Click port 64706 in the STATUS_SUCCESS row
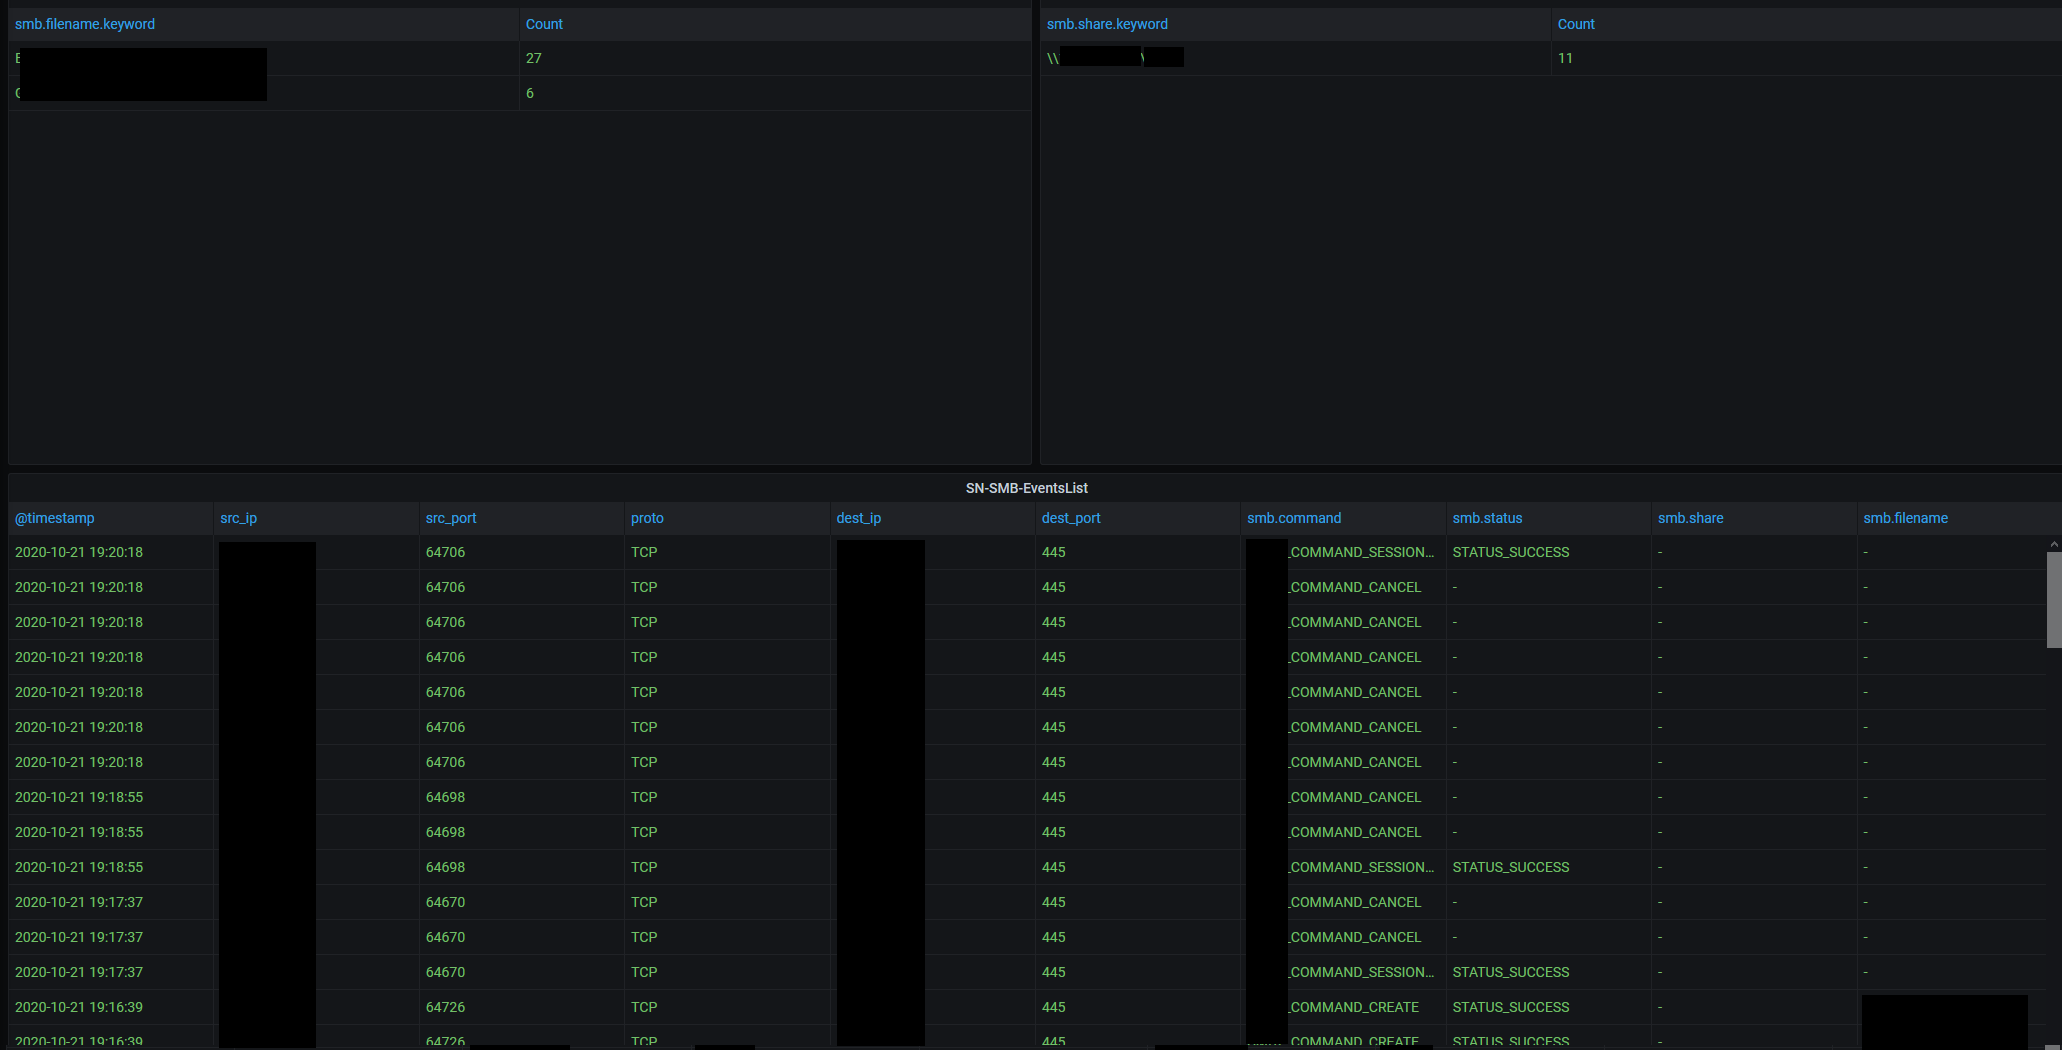Viewport: 2062px width, 1050px height. (x=446, y=552)
